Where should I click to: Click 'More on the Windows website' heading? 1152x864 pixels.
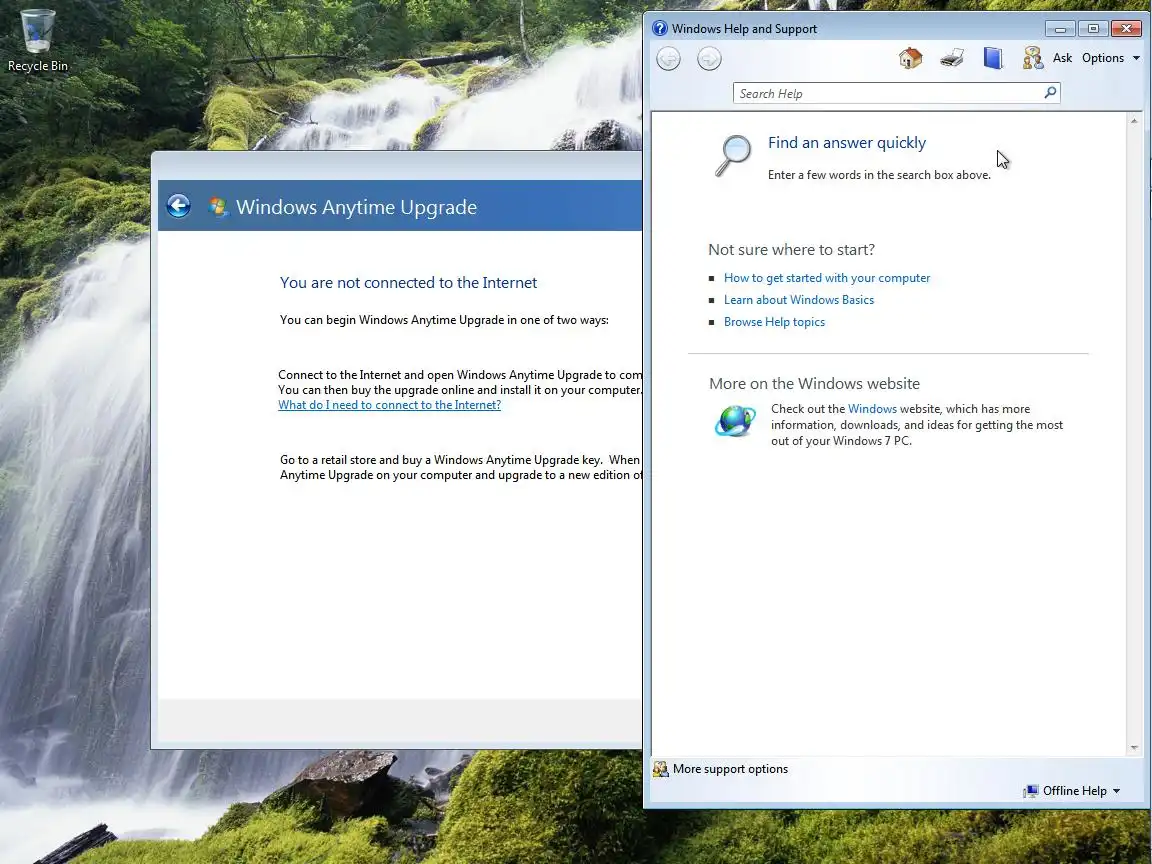pyautogui.click(x=814, y=384)
